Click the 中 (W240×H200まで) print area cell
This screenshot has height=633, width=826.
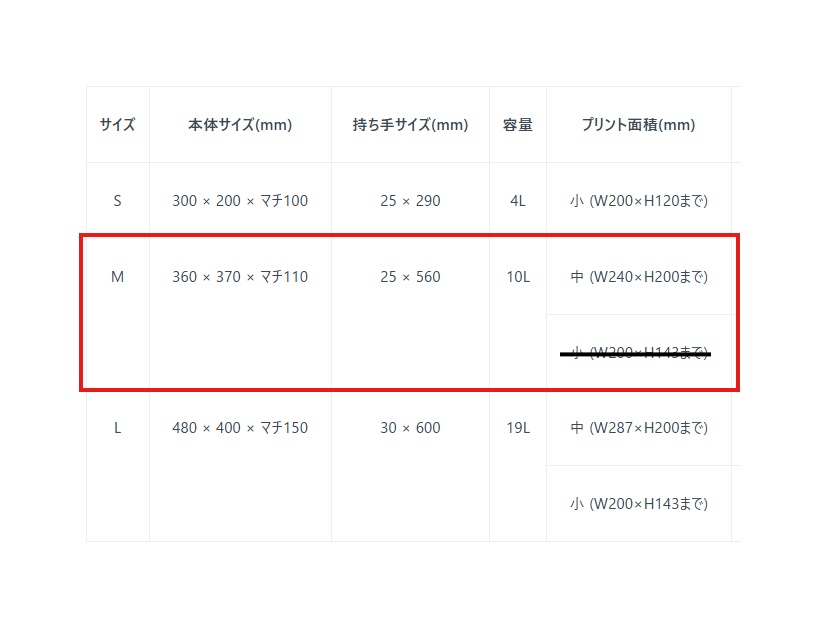click(x=638, y=277)
